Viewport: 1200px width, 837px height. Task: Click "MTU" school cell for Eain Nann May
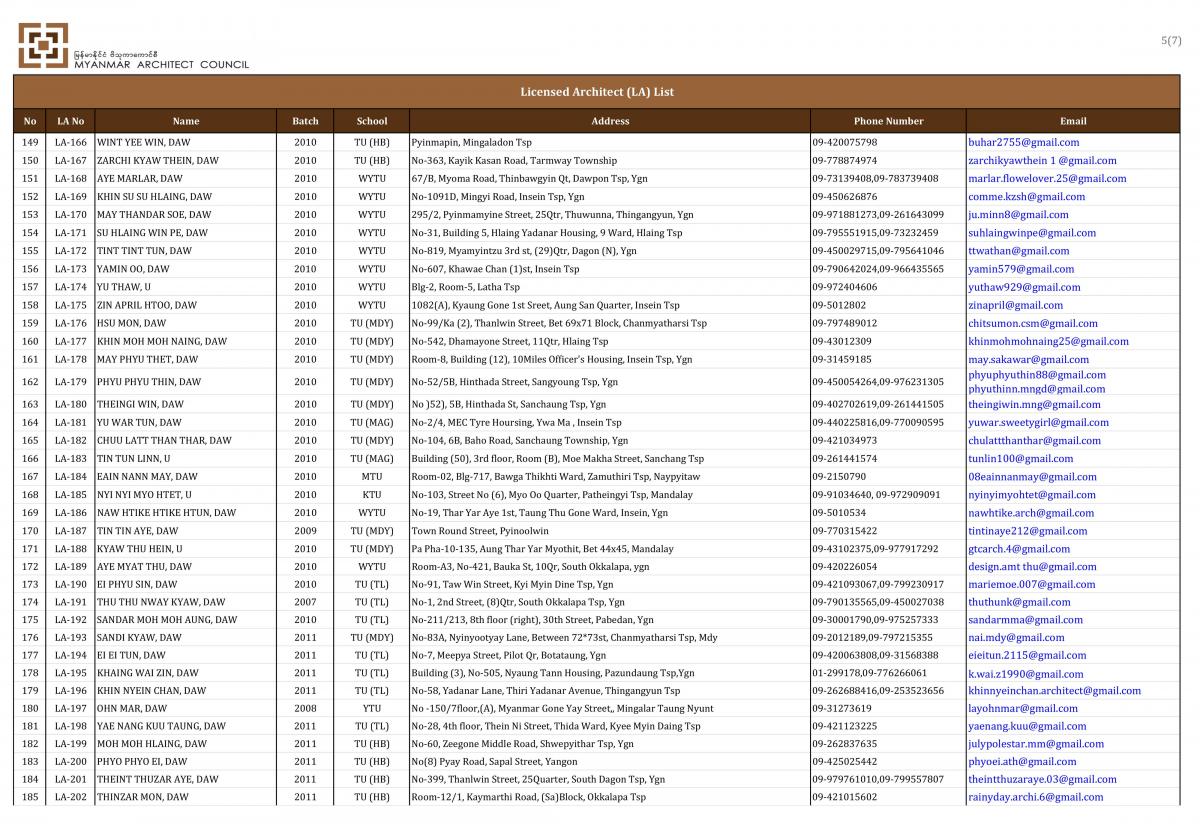click(372, 476)
